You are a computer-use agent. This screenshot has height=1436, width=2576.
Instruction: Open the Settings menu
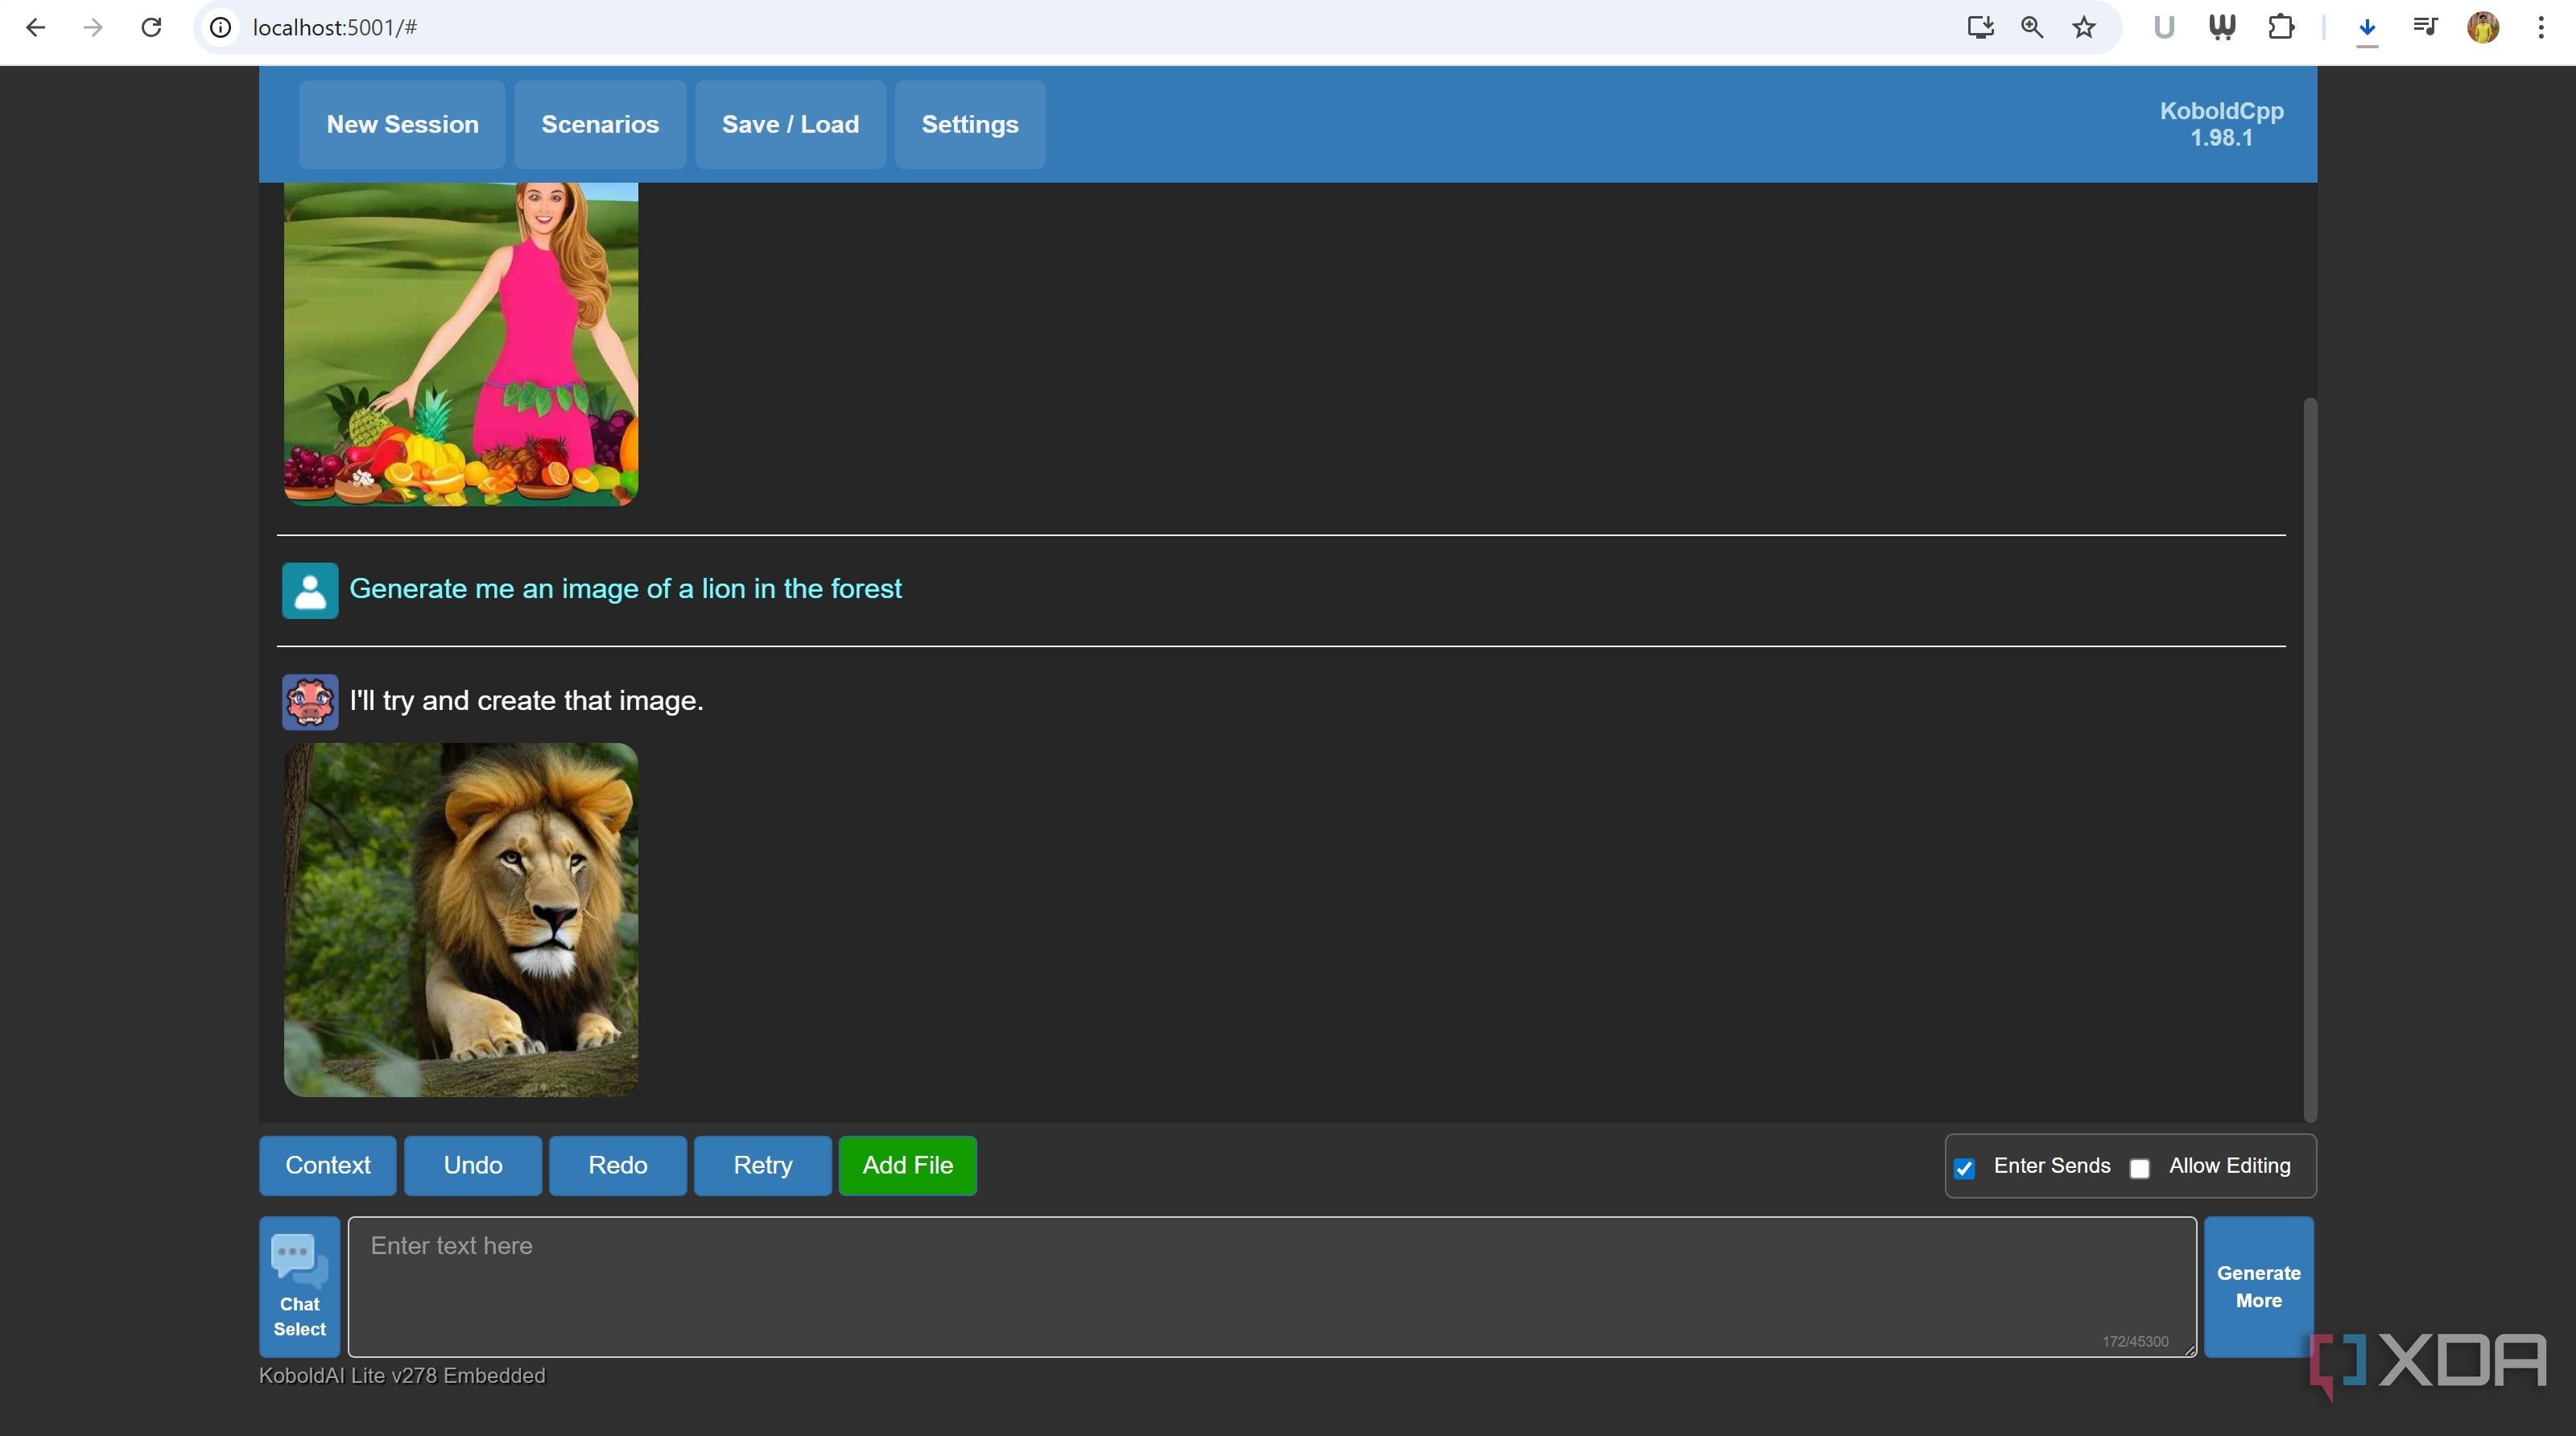(x=970, y=125)
